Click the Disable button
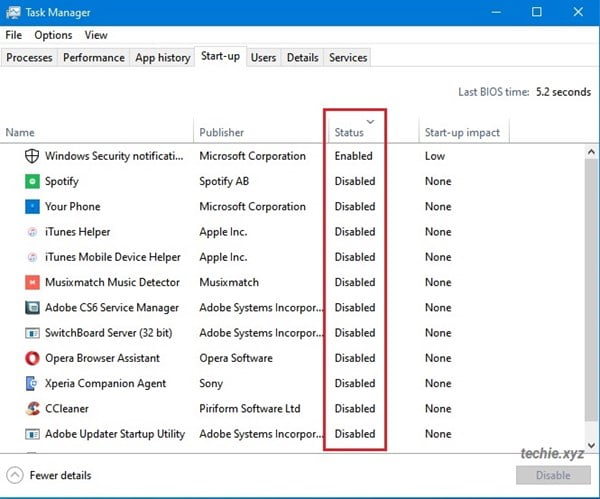600x499 pixels. [x=553, y=475]
